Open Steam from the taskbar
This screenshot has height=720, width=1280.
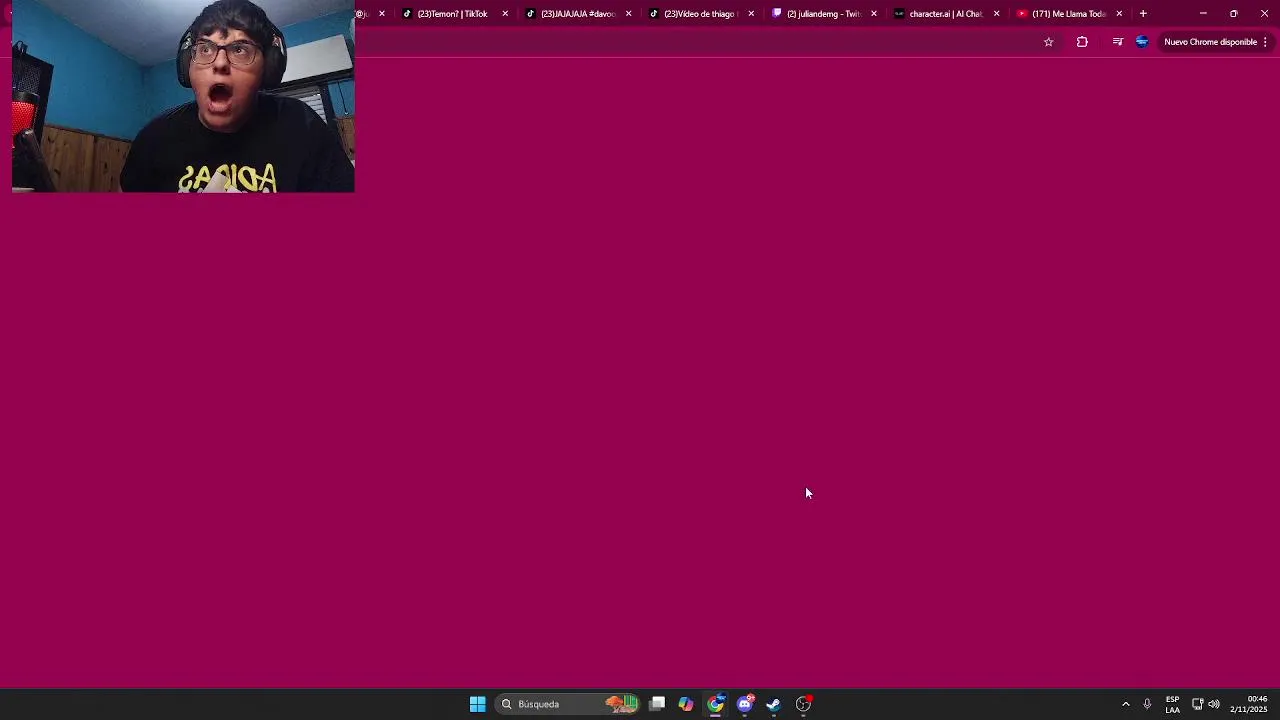click(773, 704)
